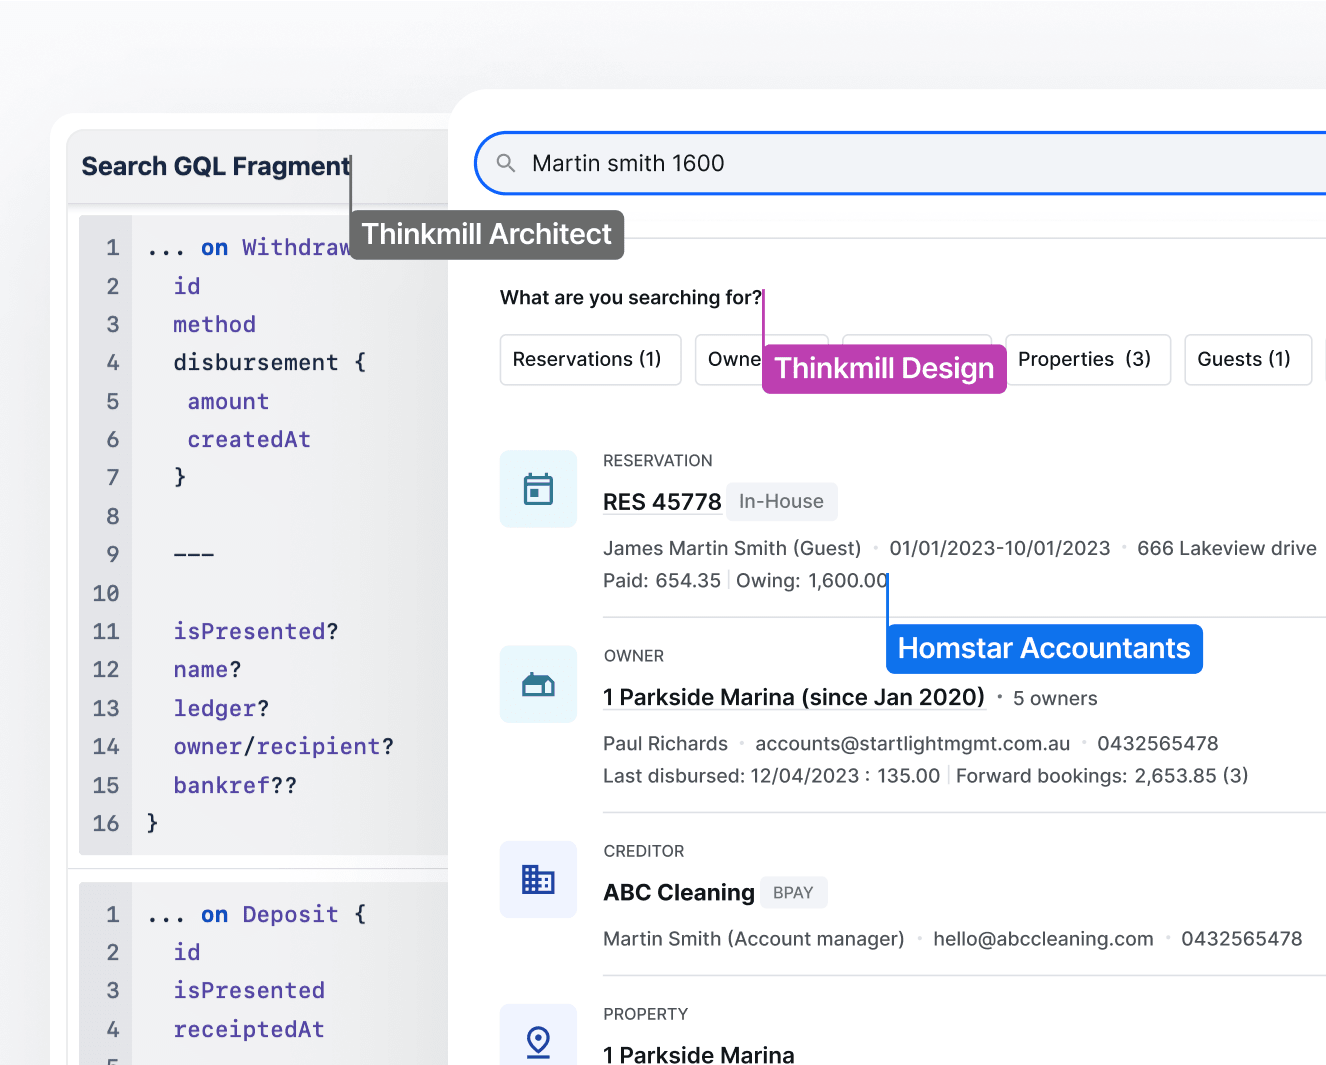Click the search field containing Martin smith 1600
Viewport: 1326px width, 1065px height.
coord(901,163)
